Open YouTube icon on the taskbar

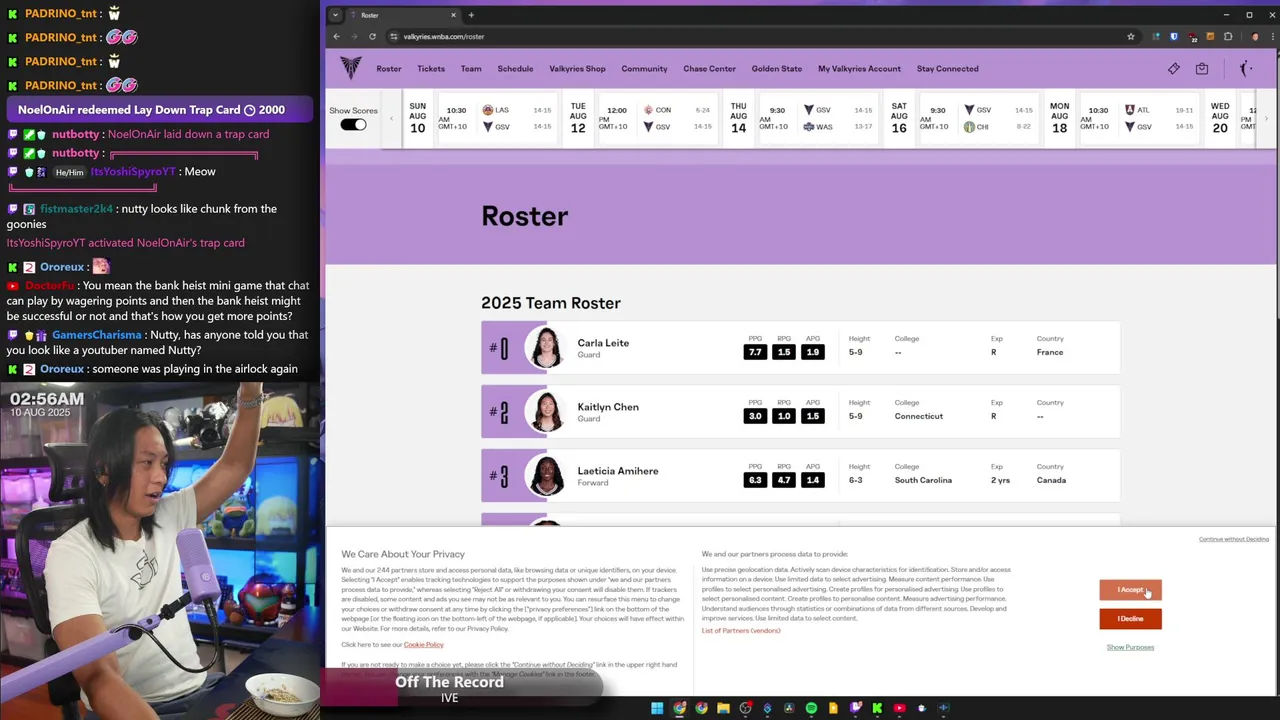(x=899, y=708)
